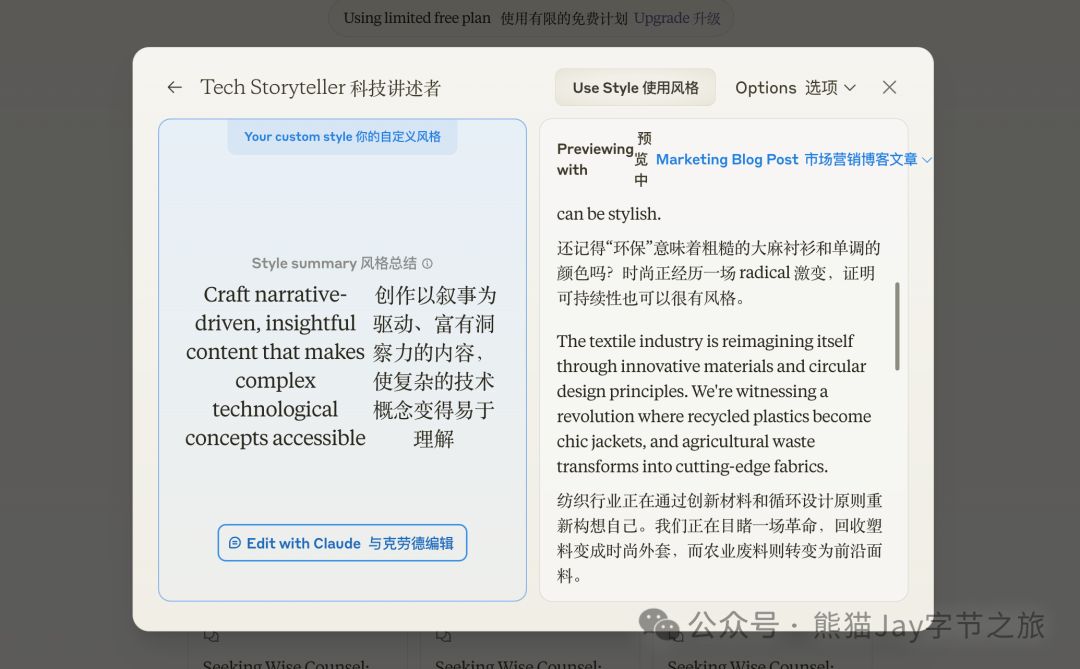The height and width of the screenshot is (669, 1080).
Task: Click the Upgrade link in the banner
Action: (x=677, y=18)
